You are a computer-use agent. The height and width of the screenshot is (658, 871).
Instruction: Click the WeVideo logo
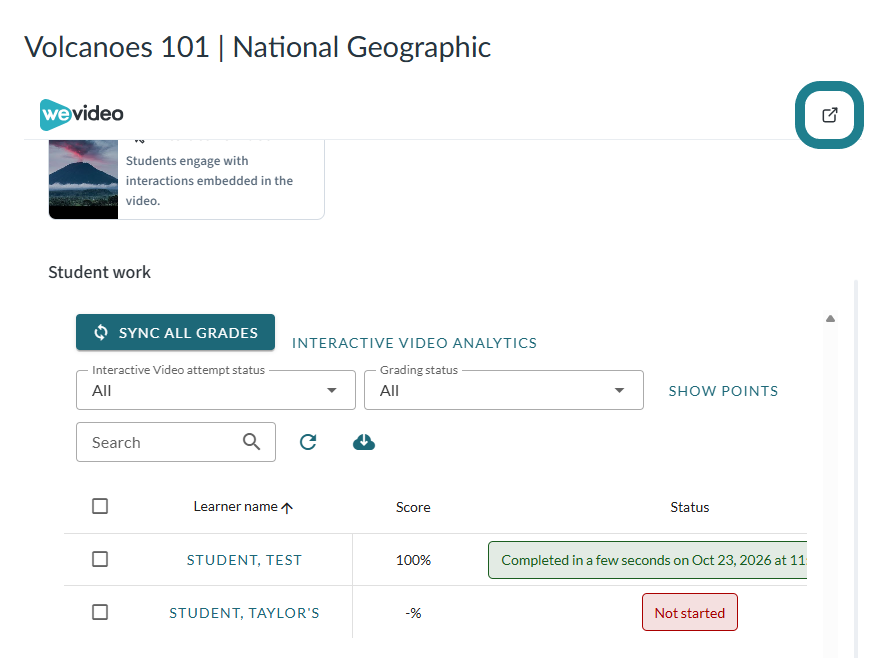[x=82, y=114]
